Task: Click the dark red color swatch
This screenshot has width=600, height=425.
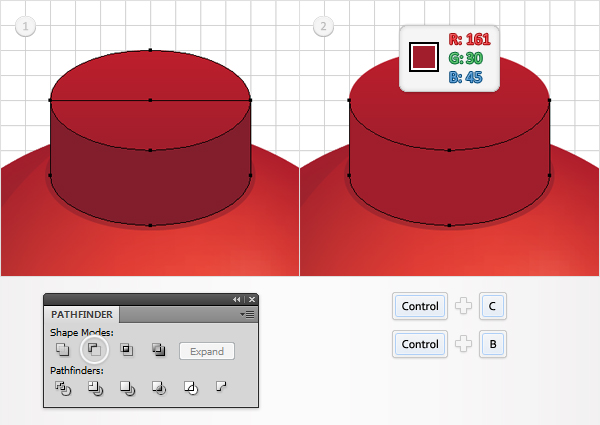Action: 424,57
